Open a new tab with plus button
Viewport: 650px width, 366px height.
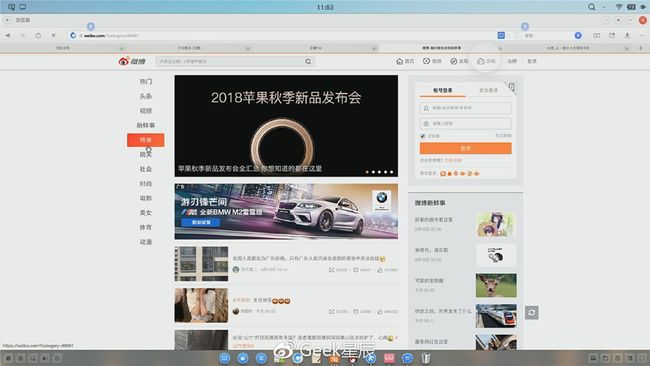[640, 48]
